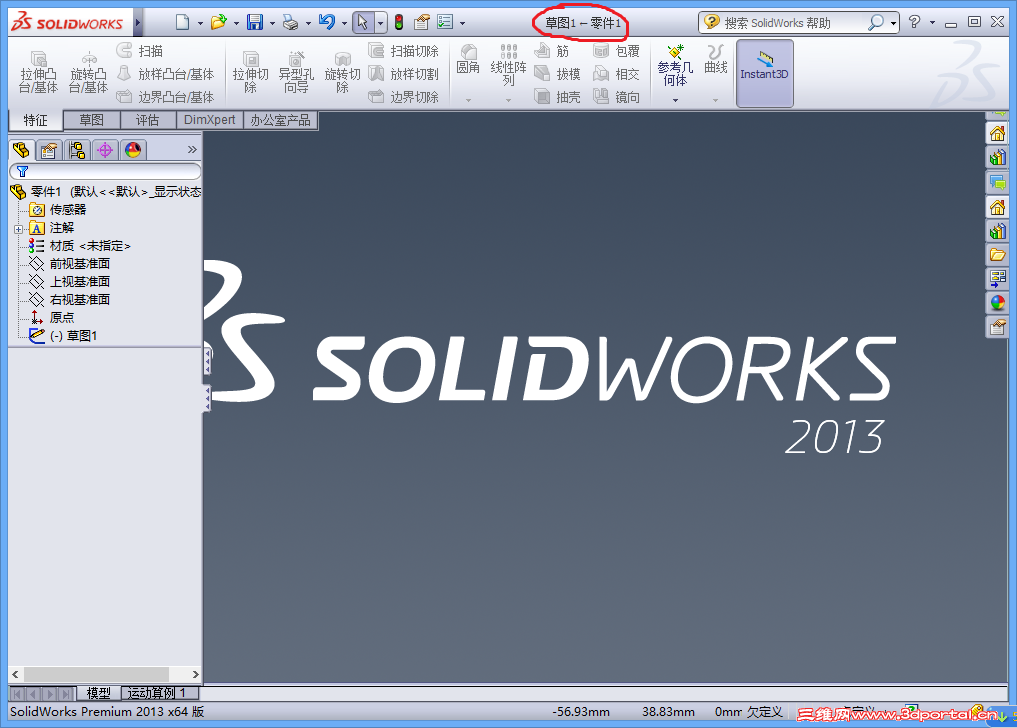Click the feature tree filter field

(x=105, y=171)
